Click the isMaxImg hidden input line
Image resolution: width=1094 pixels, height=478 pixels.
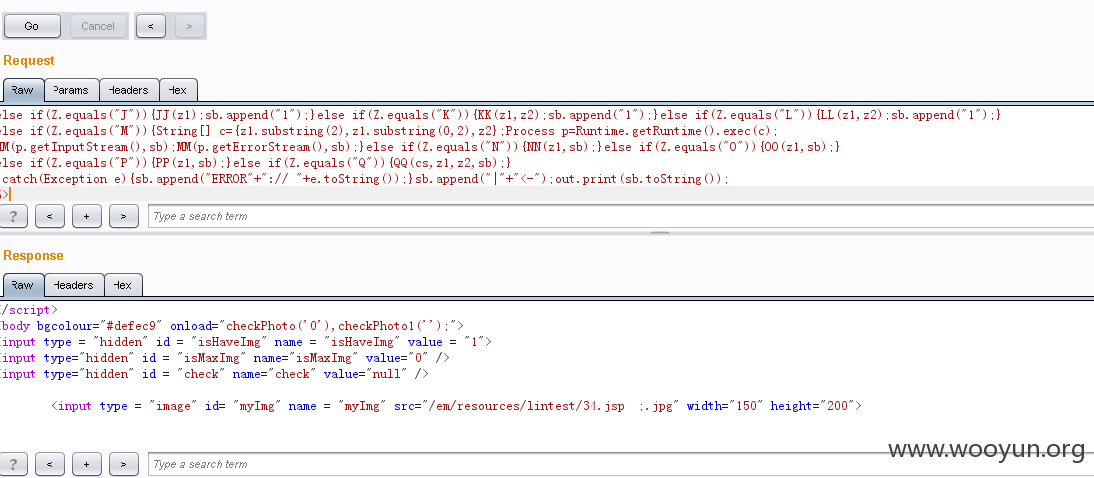[x=225, y=358]
